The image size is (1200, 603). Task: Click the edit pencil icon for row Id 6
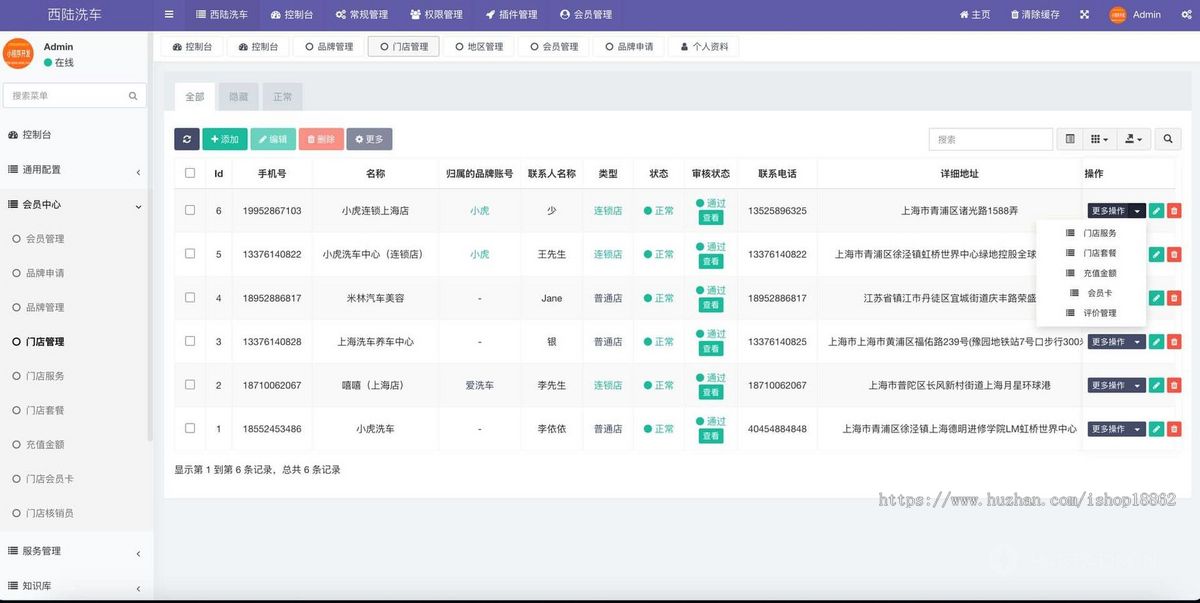(1156, 211)
